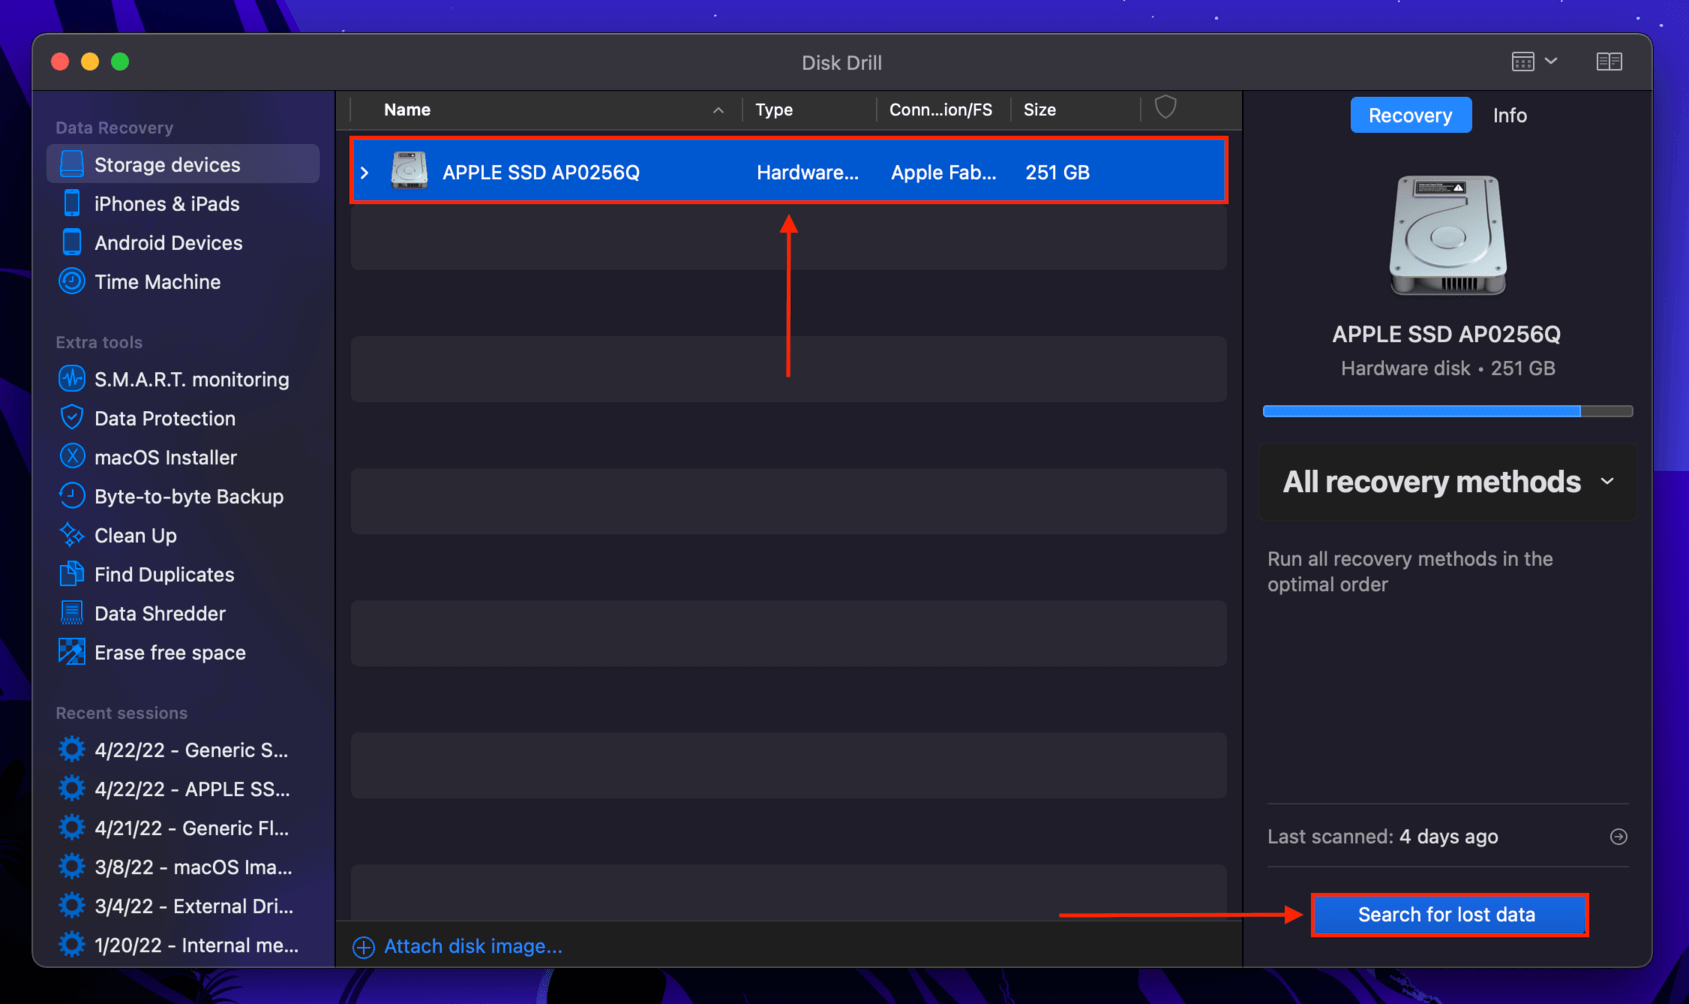1689x1004 pixels.
Task: Click gear icon of 3/8/22 macOS Ima session
Action: pos(72,866)
